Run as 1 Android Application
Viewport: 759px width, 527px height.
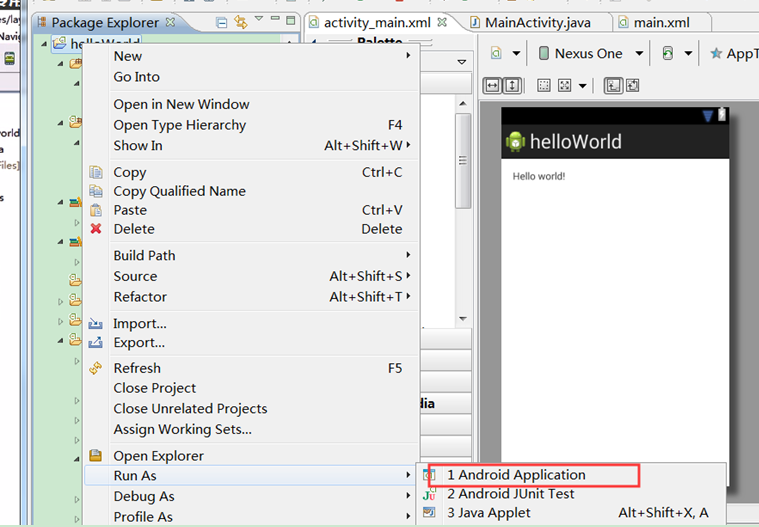coord(571,475)
